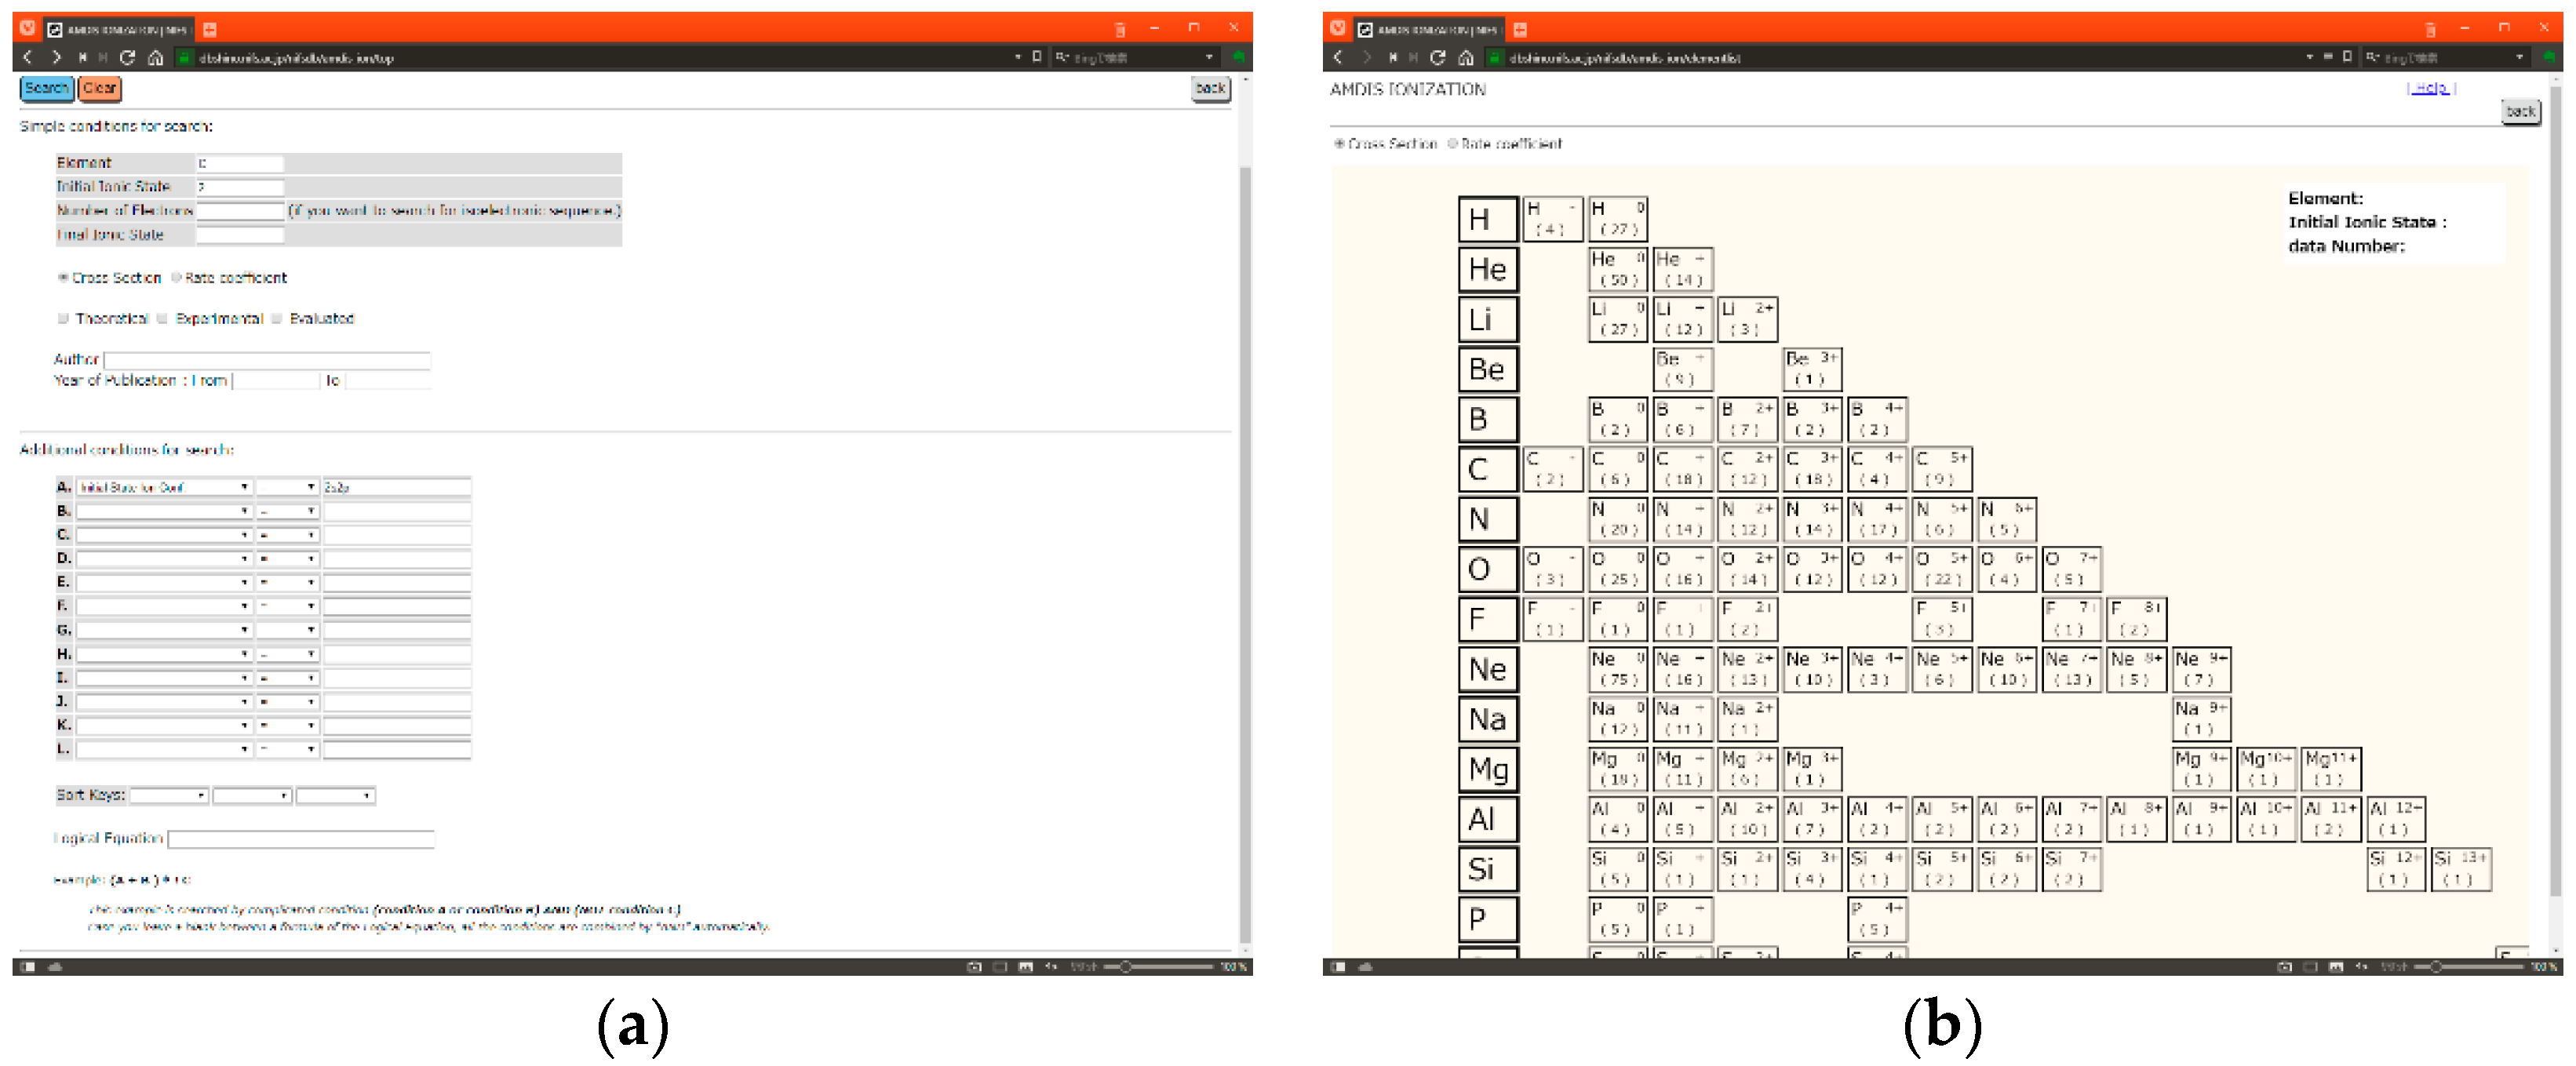Enable the Experimental checkbox

(x=162, y=319)
